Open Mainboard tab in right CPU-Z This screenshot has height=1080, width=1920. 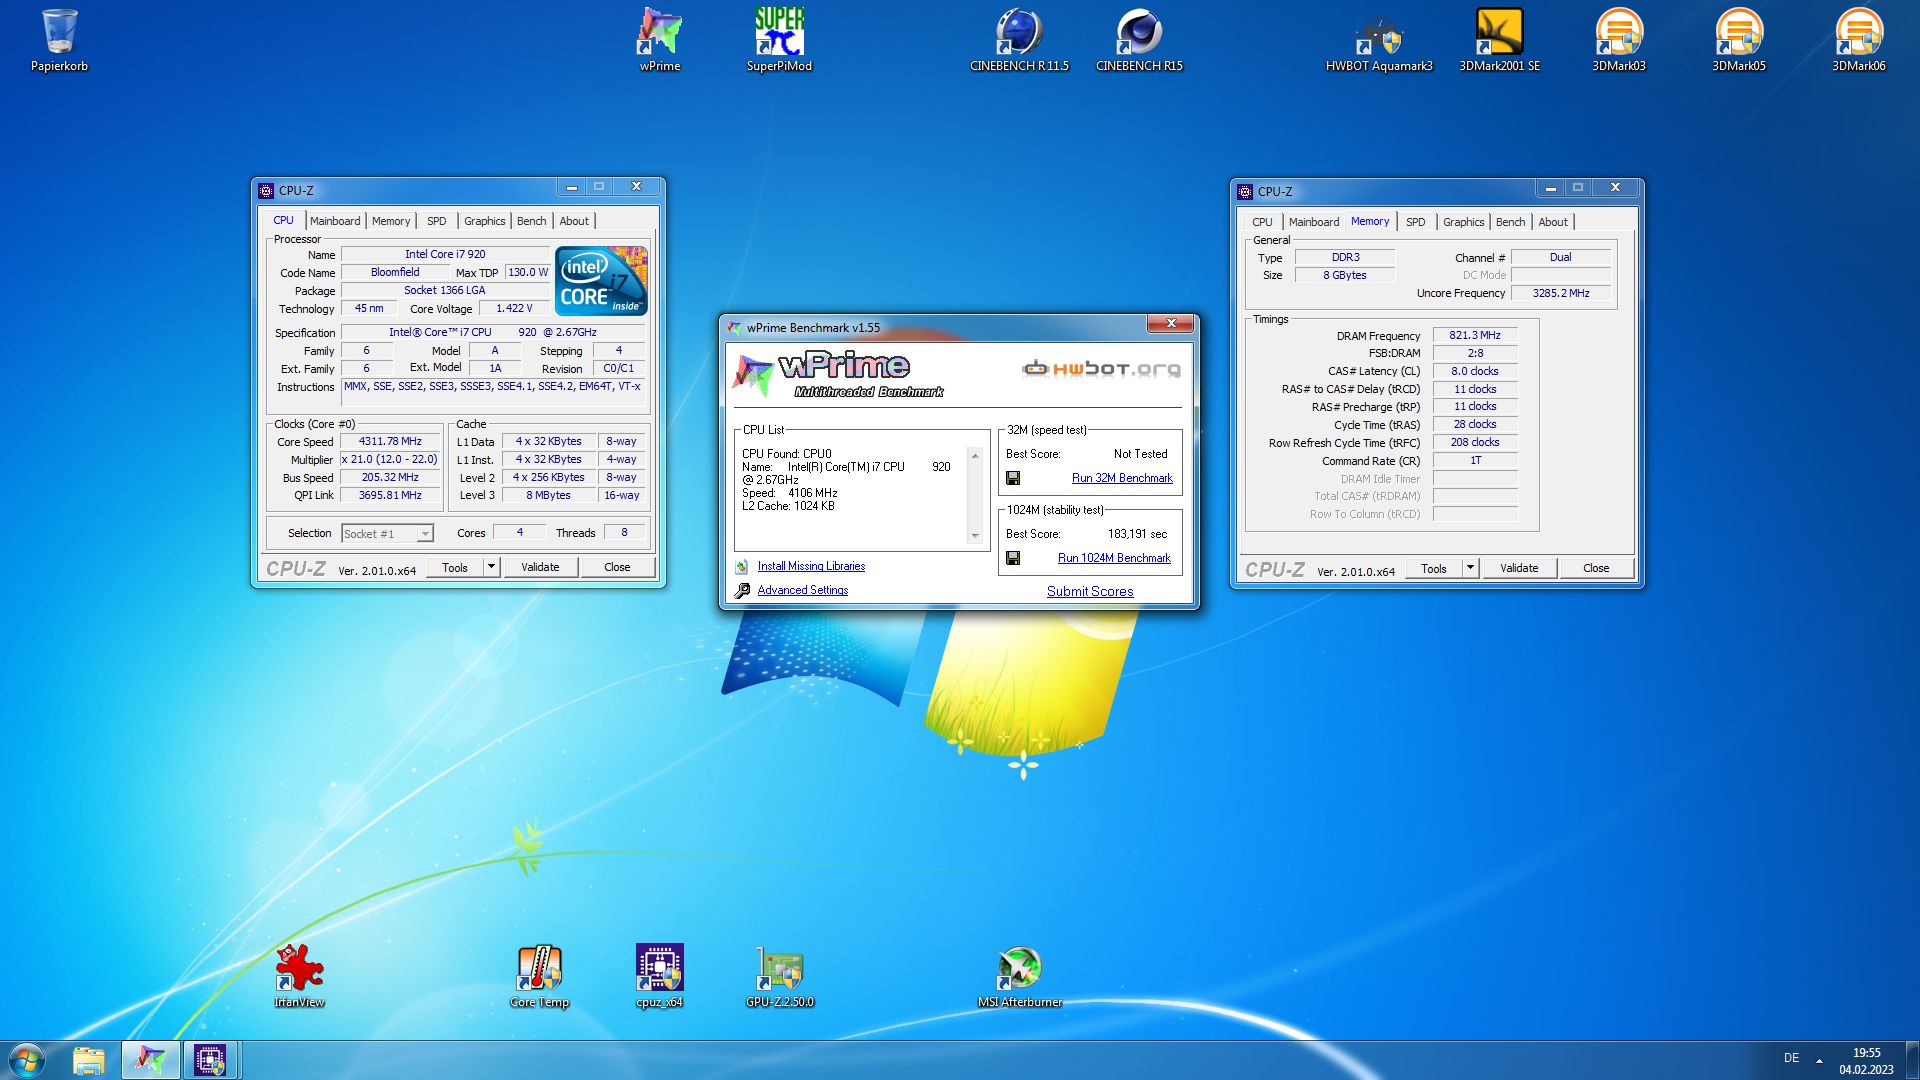(x=1314, y=222)
